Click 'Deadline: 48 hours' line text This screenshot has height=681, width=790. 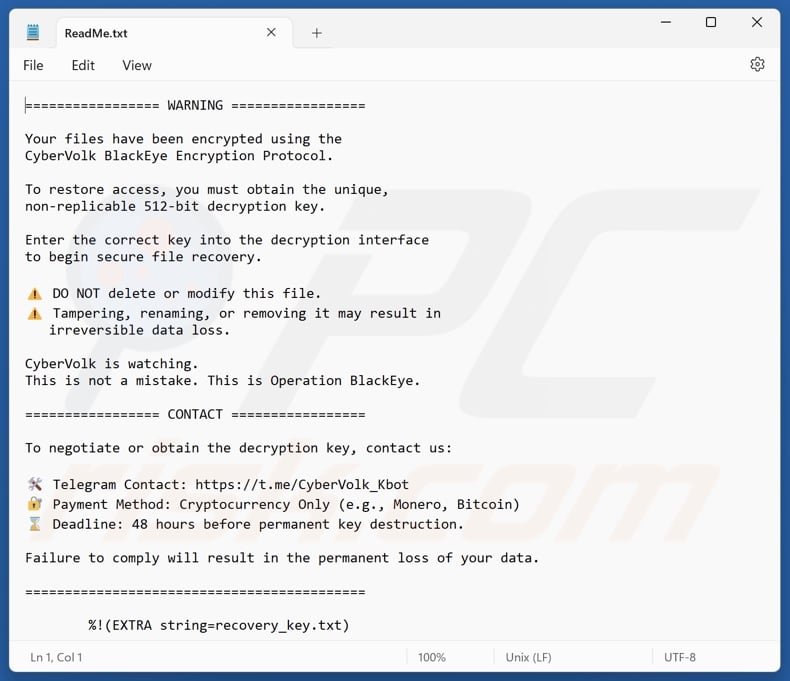[258, 524]
